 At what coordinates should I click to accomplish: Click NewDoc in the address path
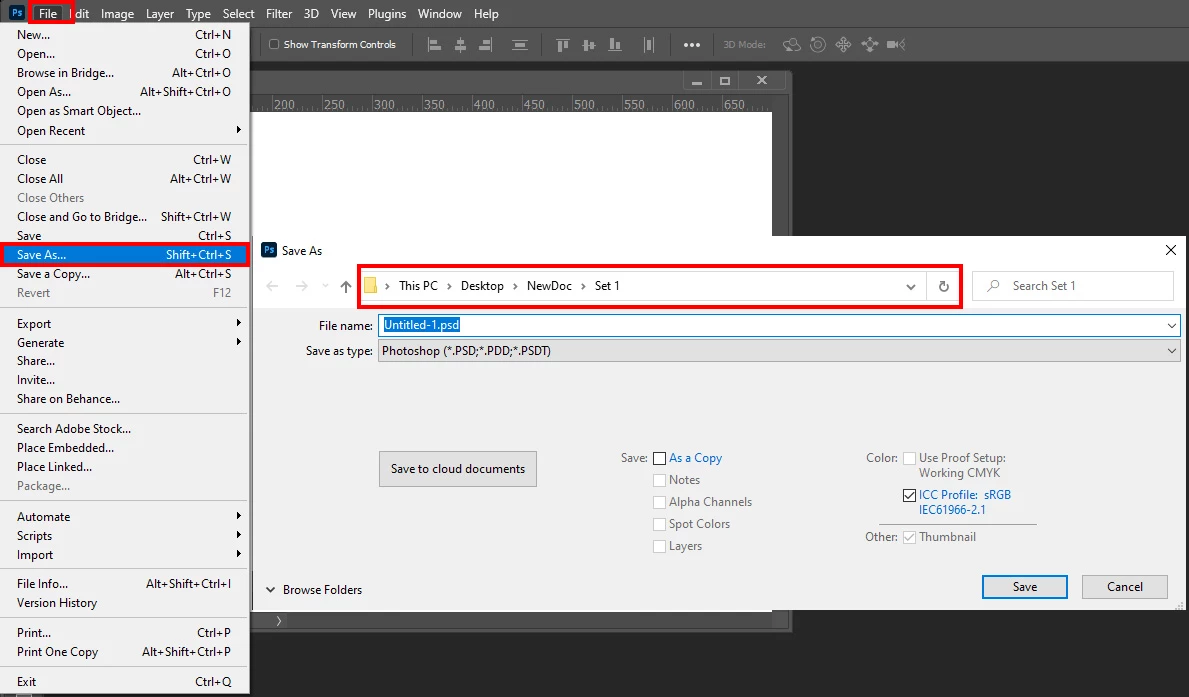[549, 286]
